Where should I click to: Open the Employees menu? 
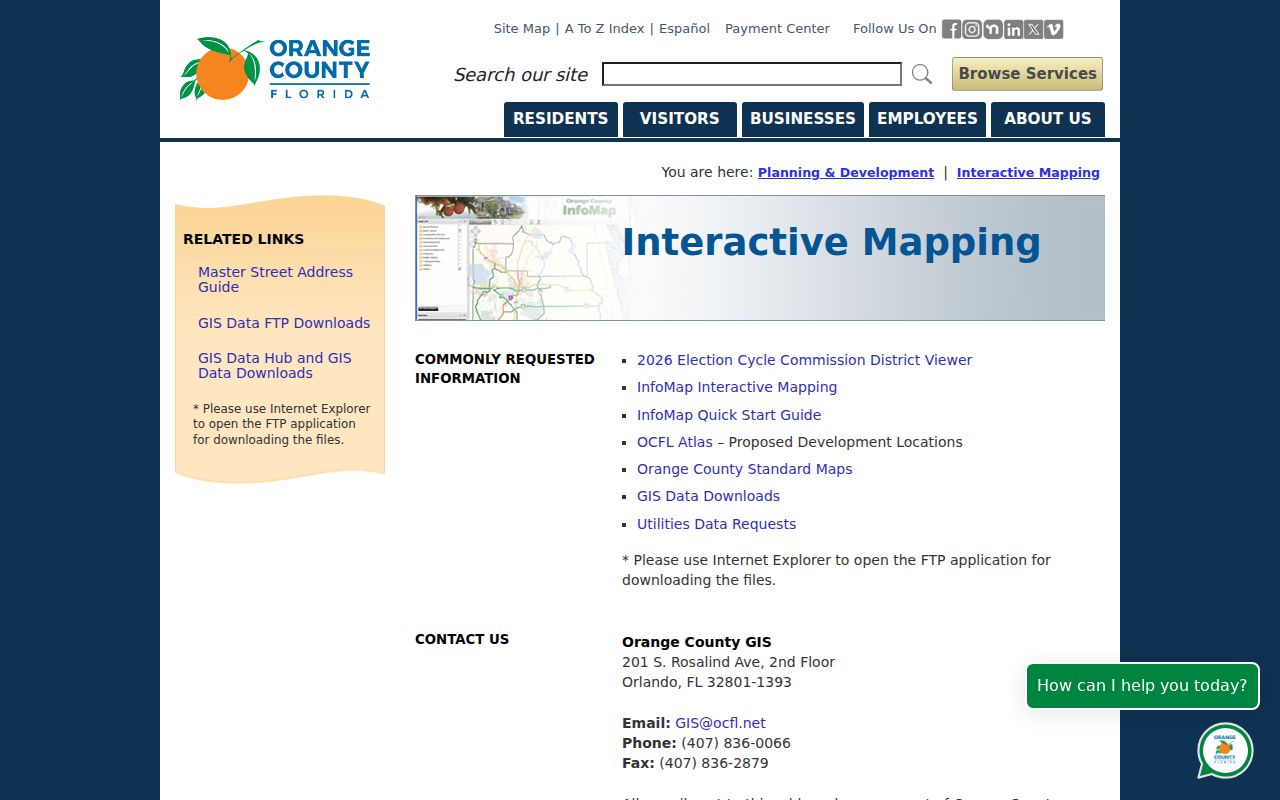point(927,119)
